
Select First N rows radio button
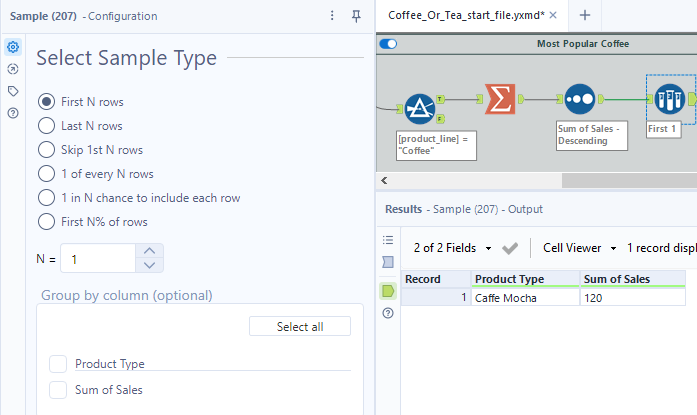tap(46, 102)
